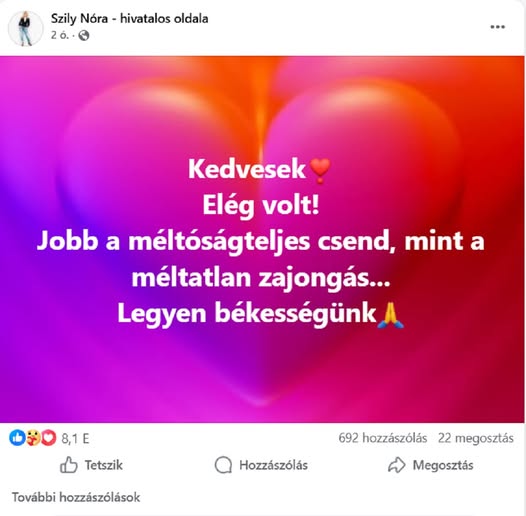Screen dimensions: 526x516
Task: Click the curved-arrow share icon beside Megosztás
Action: [397, 465]
